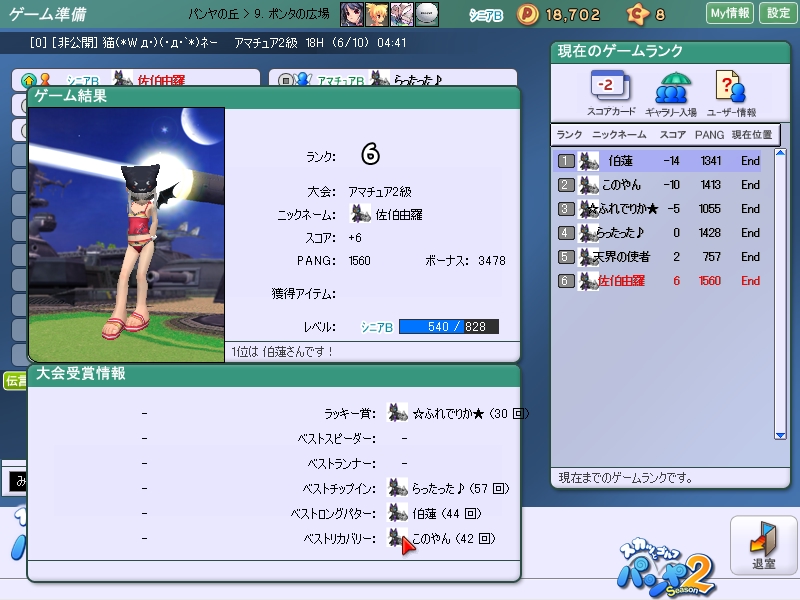This screenshot has width=800, height=600.
Task: Click ベストチップイン winner らったった♪ (57 回)
Action: coord(460,489)
